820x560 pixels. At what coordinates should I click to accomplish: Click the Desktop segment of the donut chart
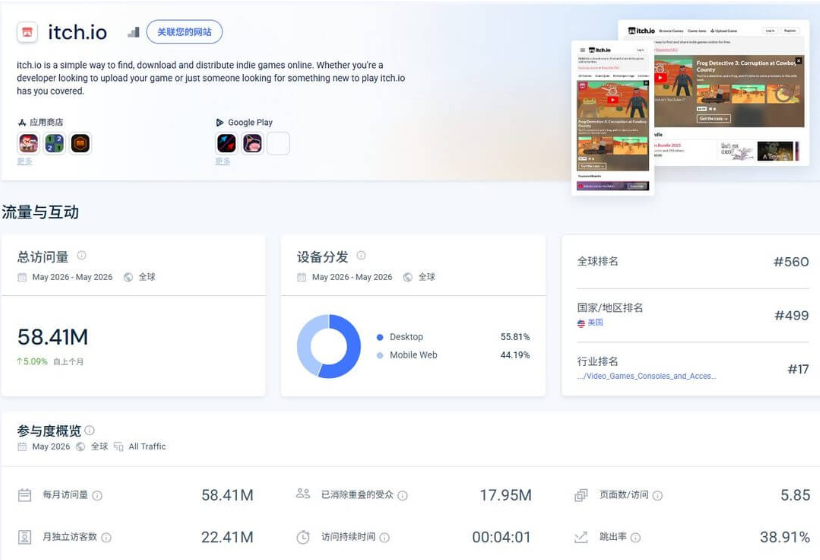pyautogui.click(x=352, y=346)
